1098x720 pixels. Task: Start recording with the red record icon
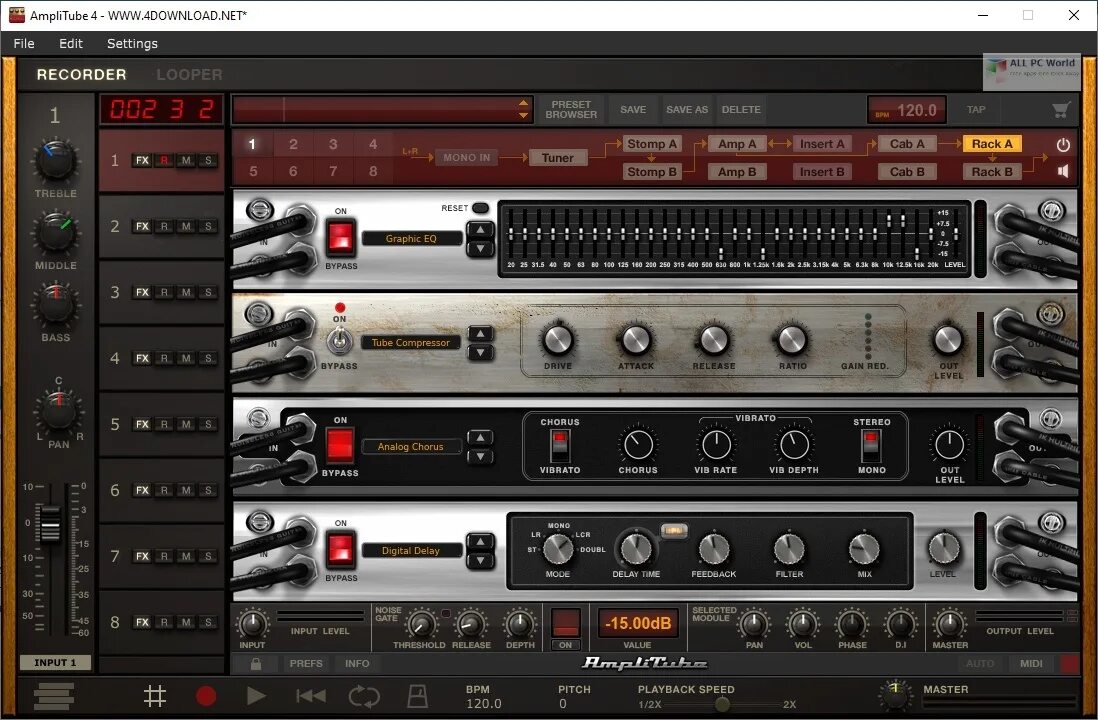click(205, 696)
